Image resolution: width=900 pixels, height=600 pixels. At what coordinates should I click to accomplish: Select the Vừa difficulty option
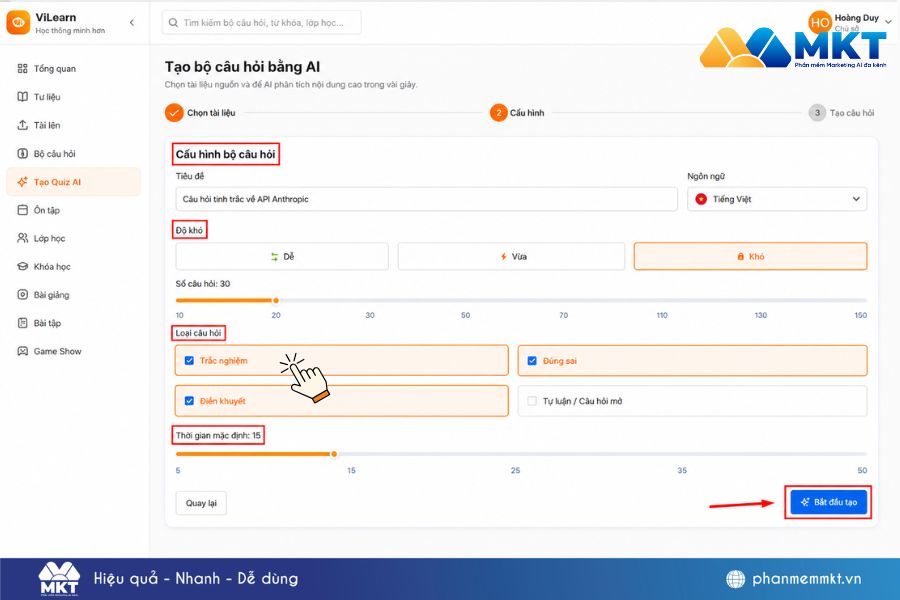(x=511, y=257)
